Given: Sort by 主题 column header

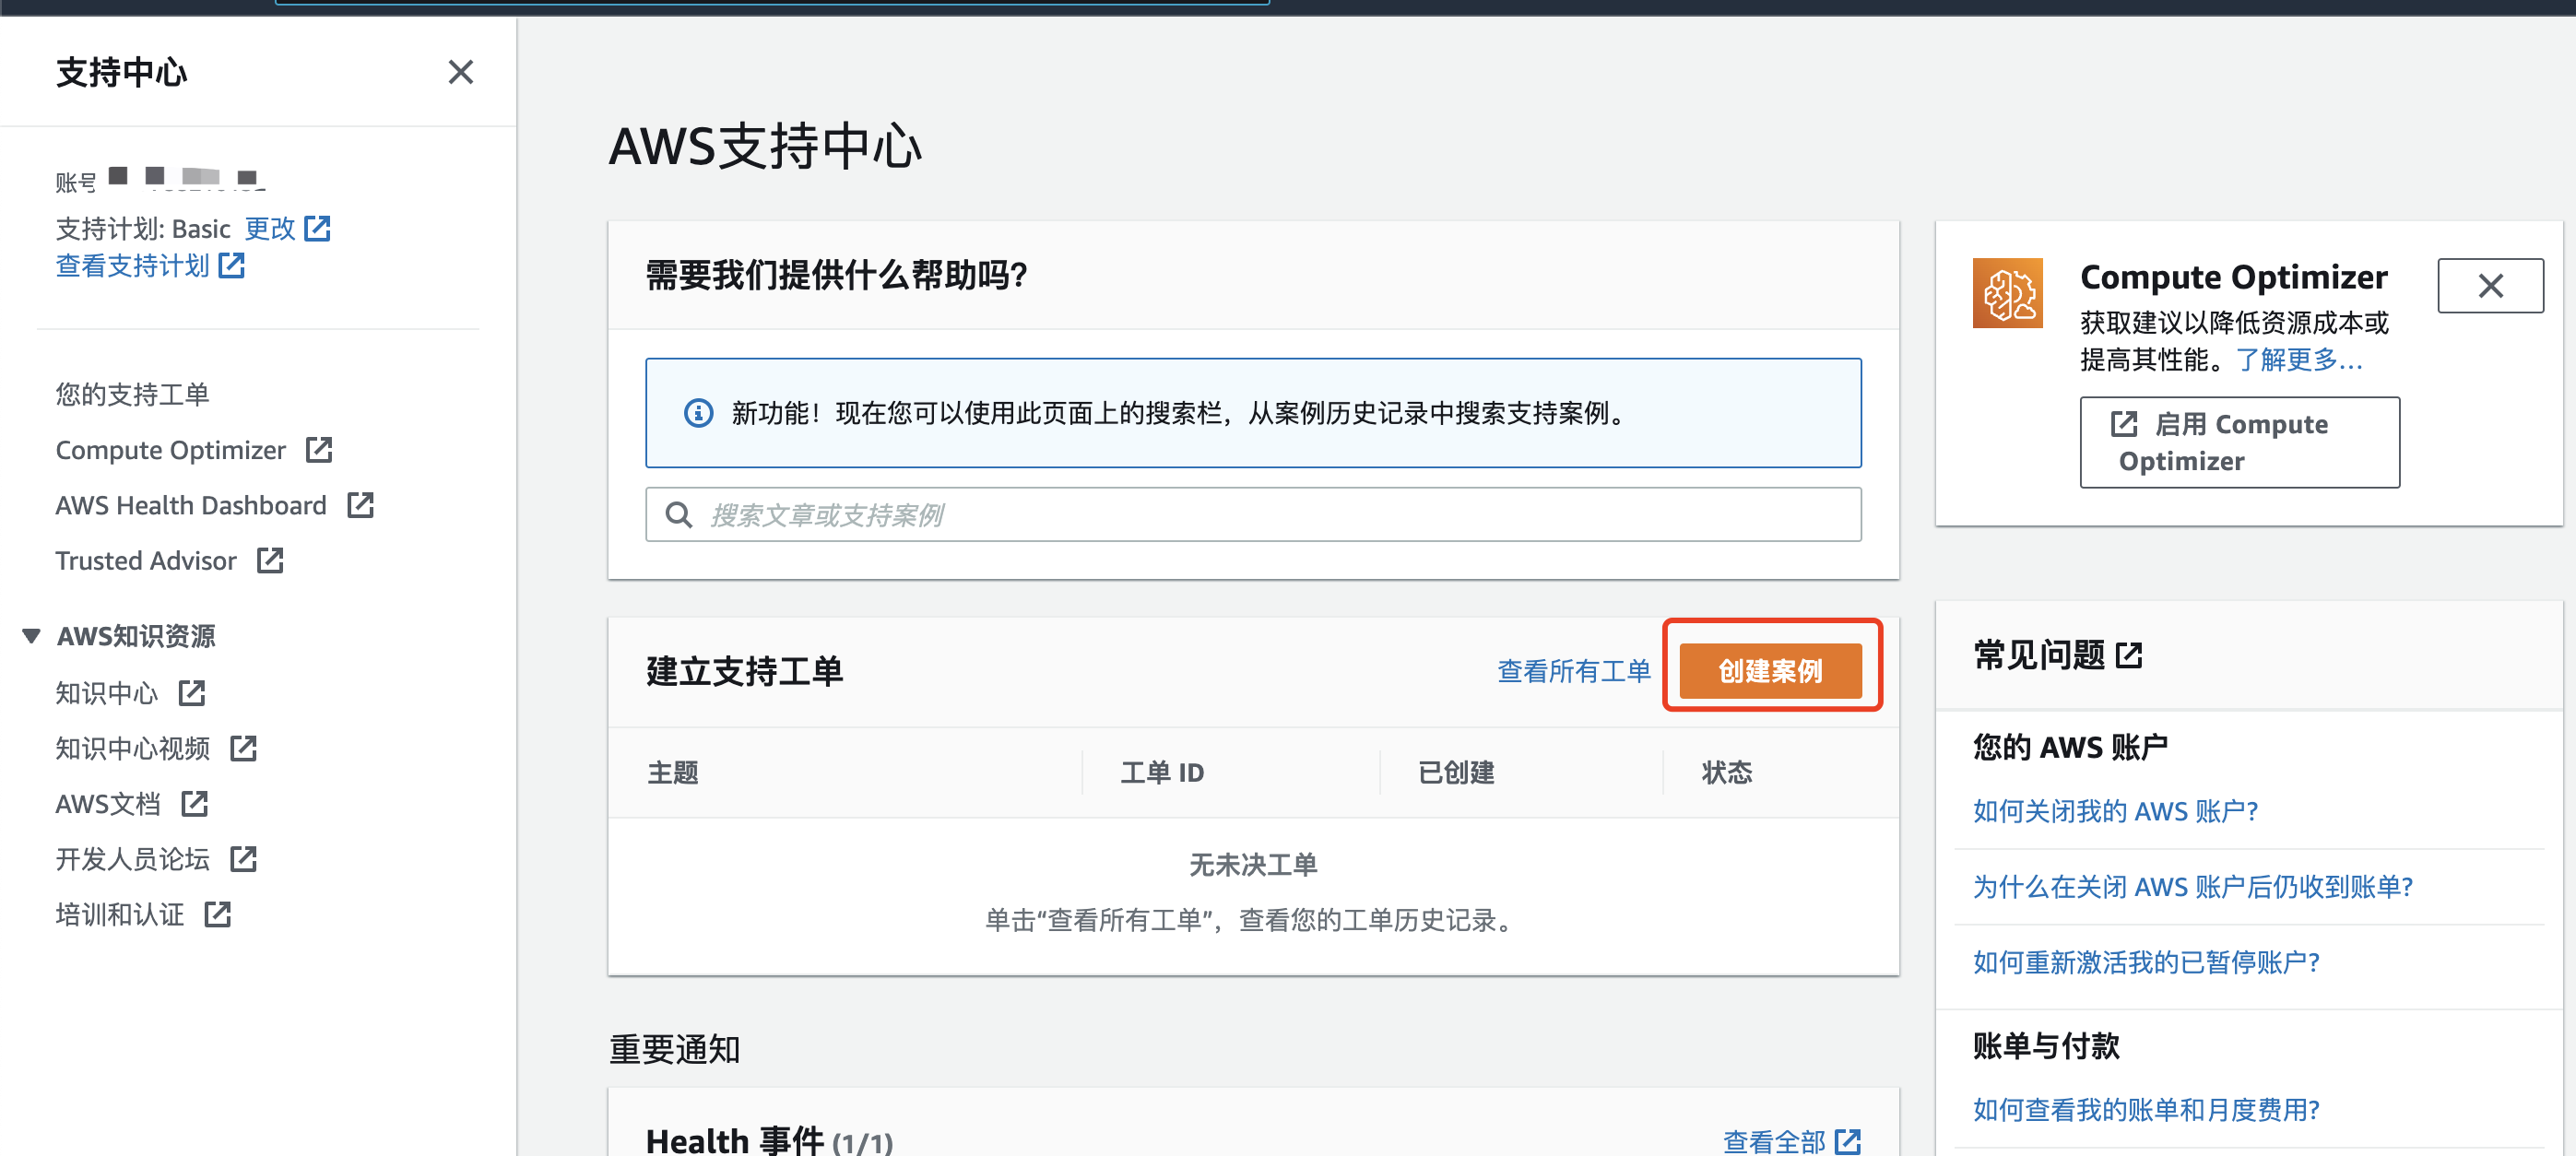Looking at the screenshot, I should coord(673,773).
